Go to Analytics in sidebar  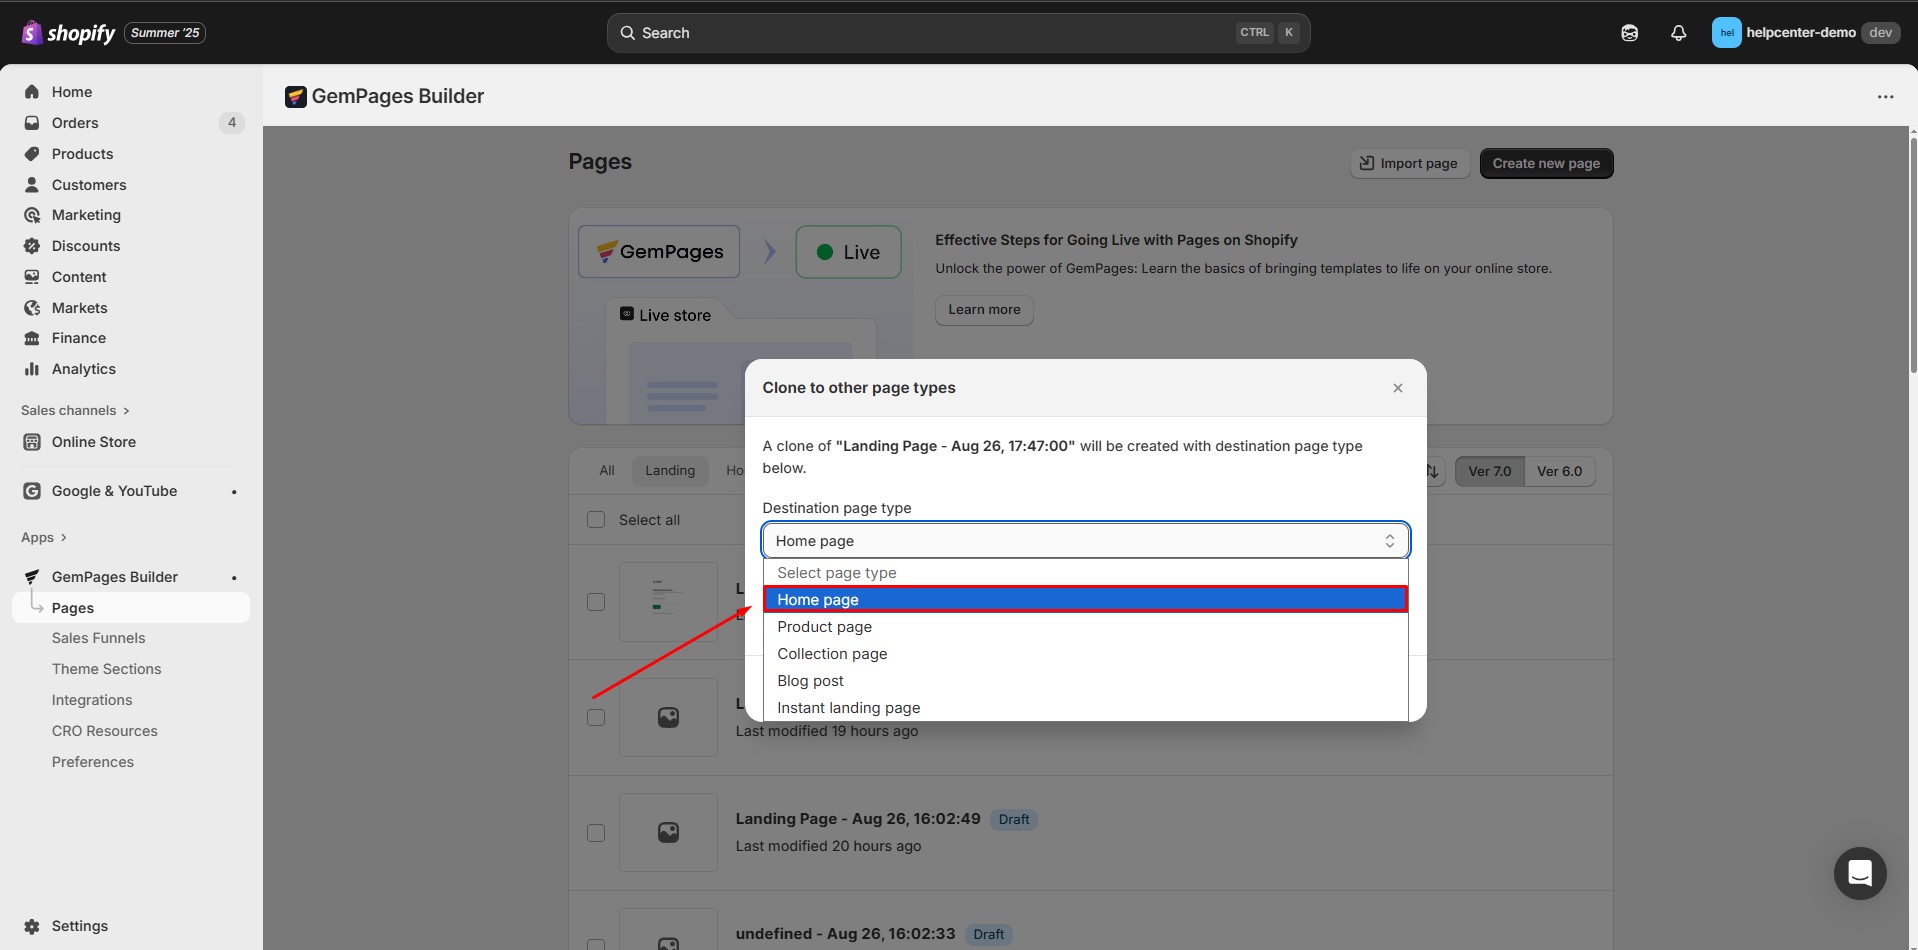tap(83, 369)
